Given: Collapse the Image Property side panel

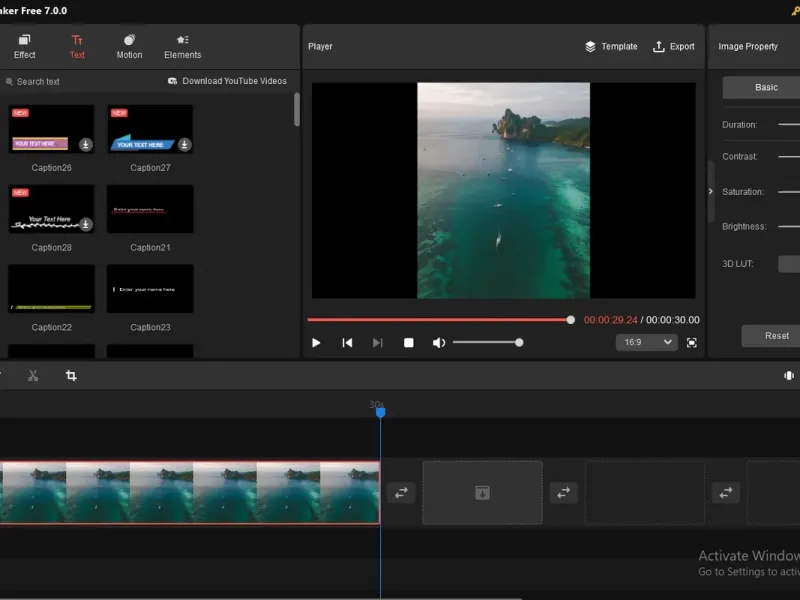Looking at the screenshot, I should [711, 191].
